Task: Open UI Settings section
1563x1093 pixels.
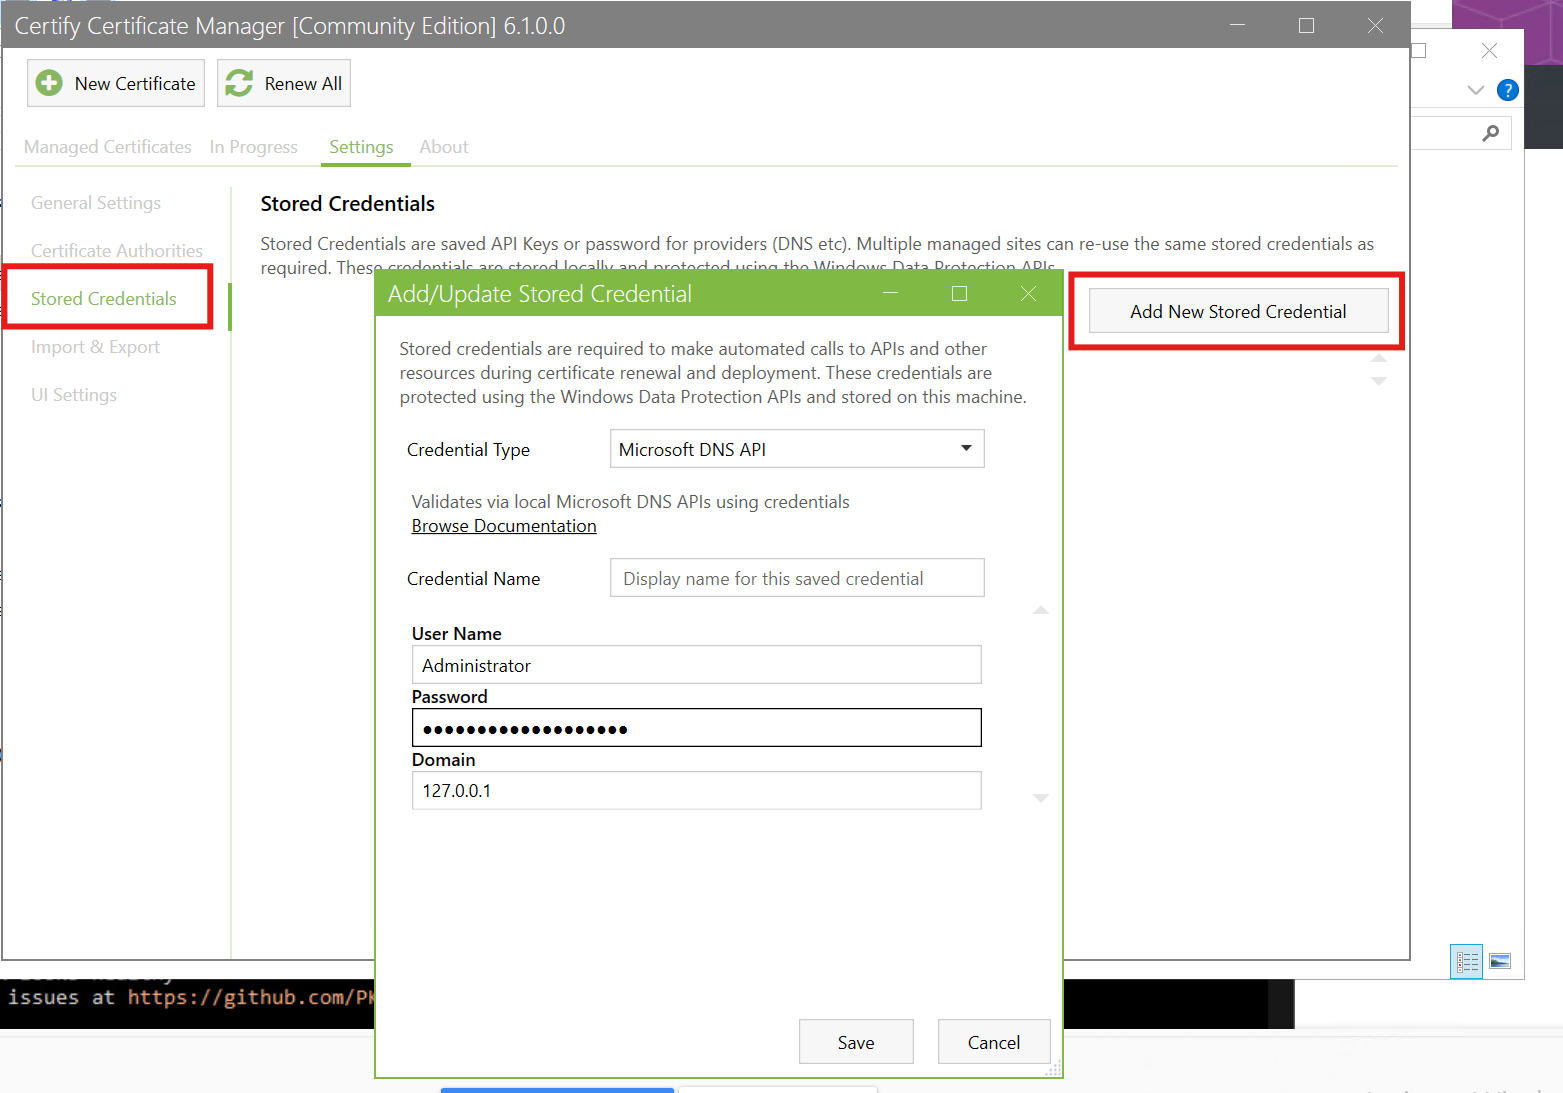Action: pyautogui.click(x=74, y=395)
